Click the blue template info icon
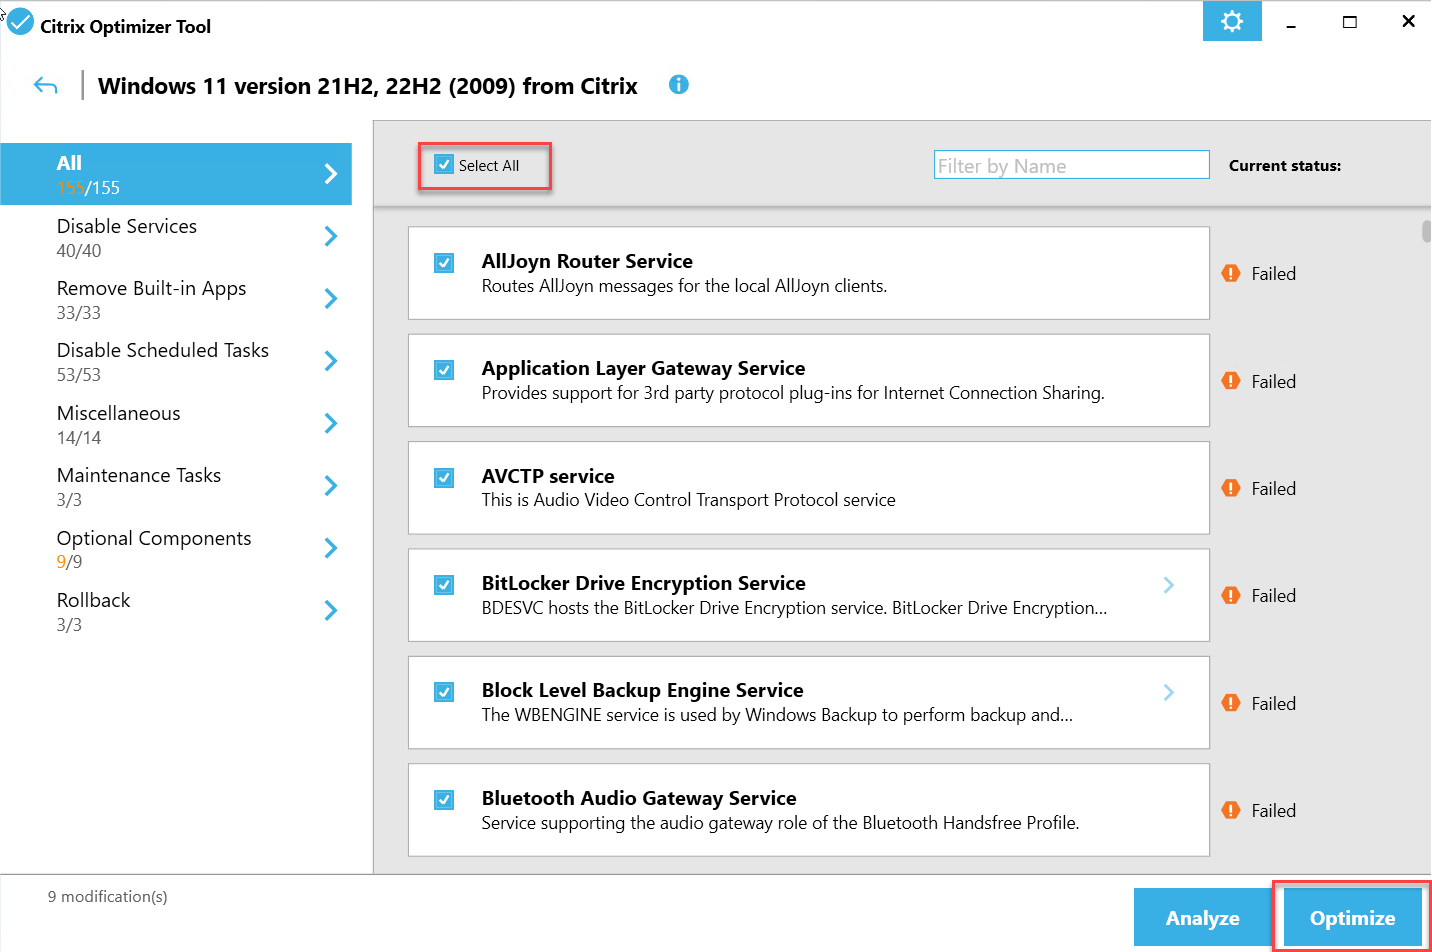Screen dimensions: 1432x952 678,85
